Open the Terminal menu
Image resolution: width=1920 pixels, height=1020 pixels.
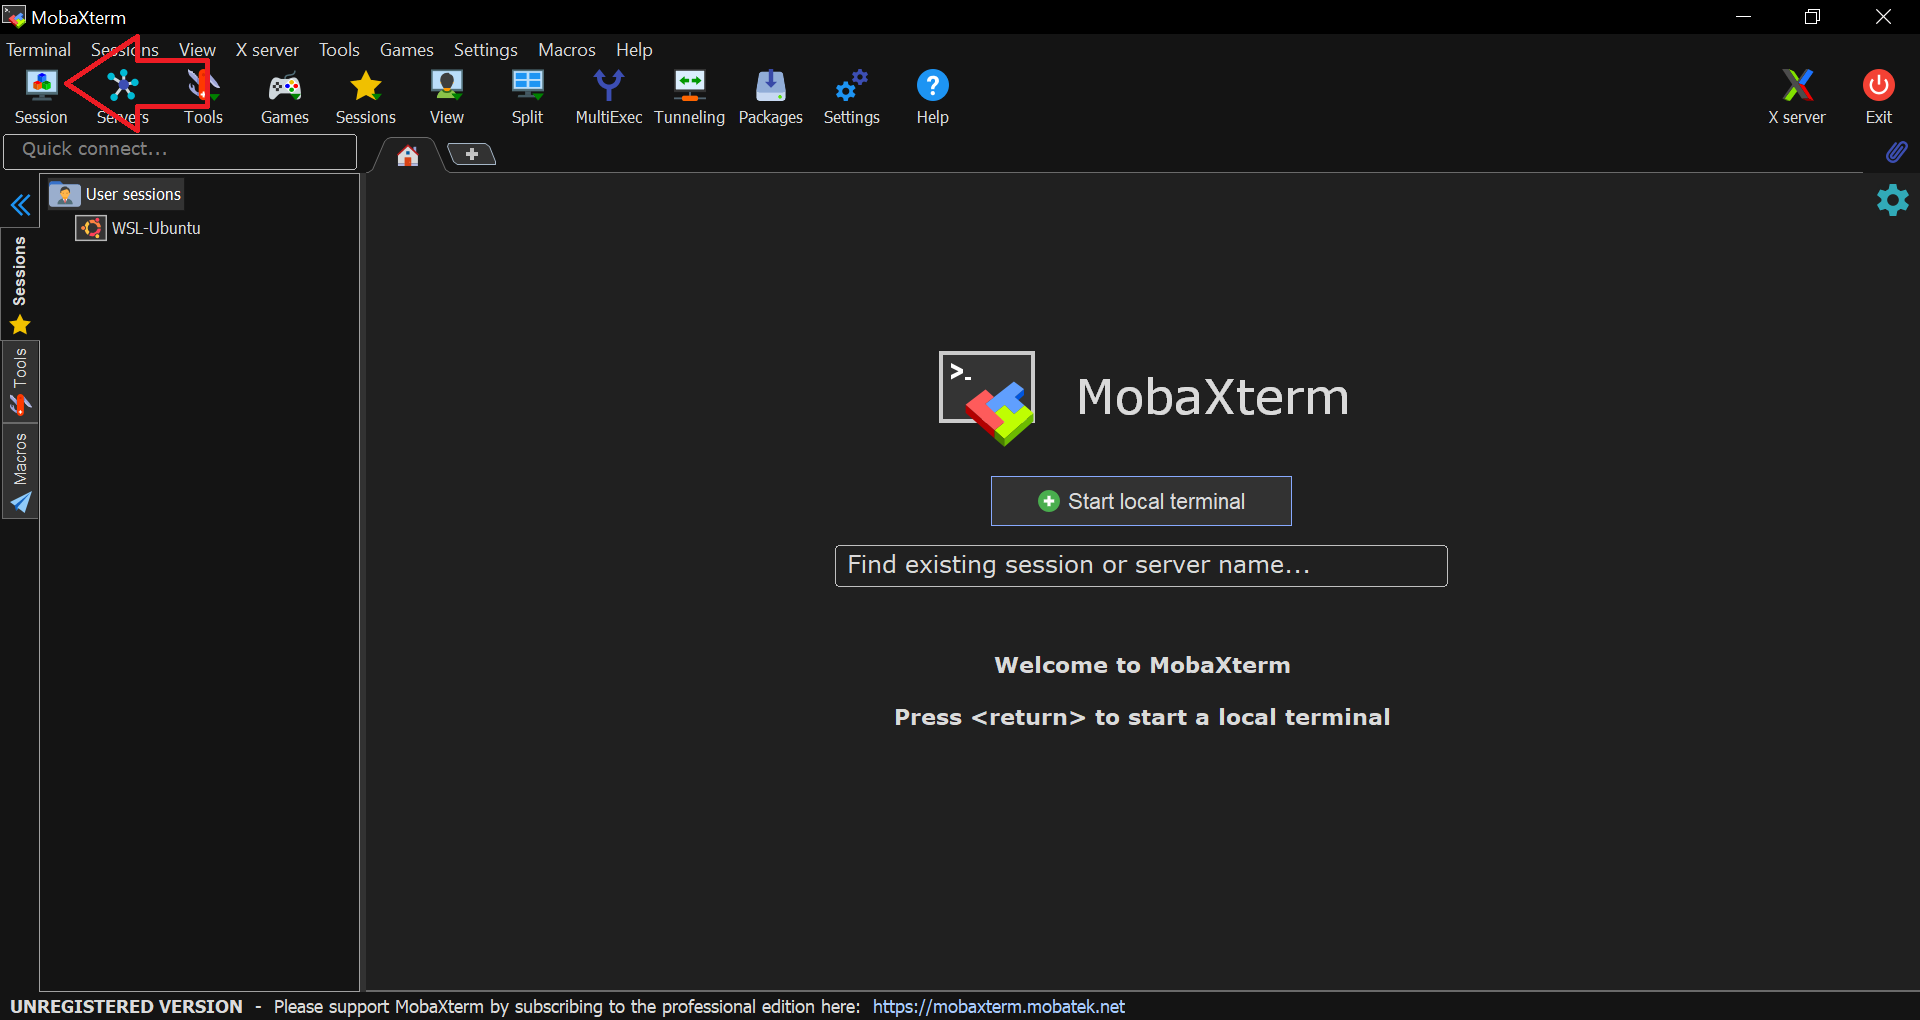click(38, 50)
